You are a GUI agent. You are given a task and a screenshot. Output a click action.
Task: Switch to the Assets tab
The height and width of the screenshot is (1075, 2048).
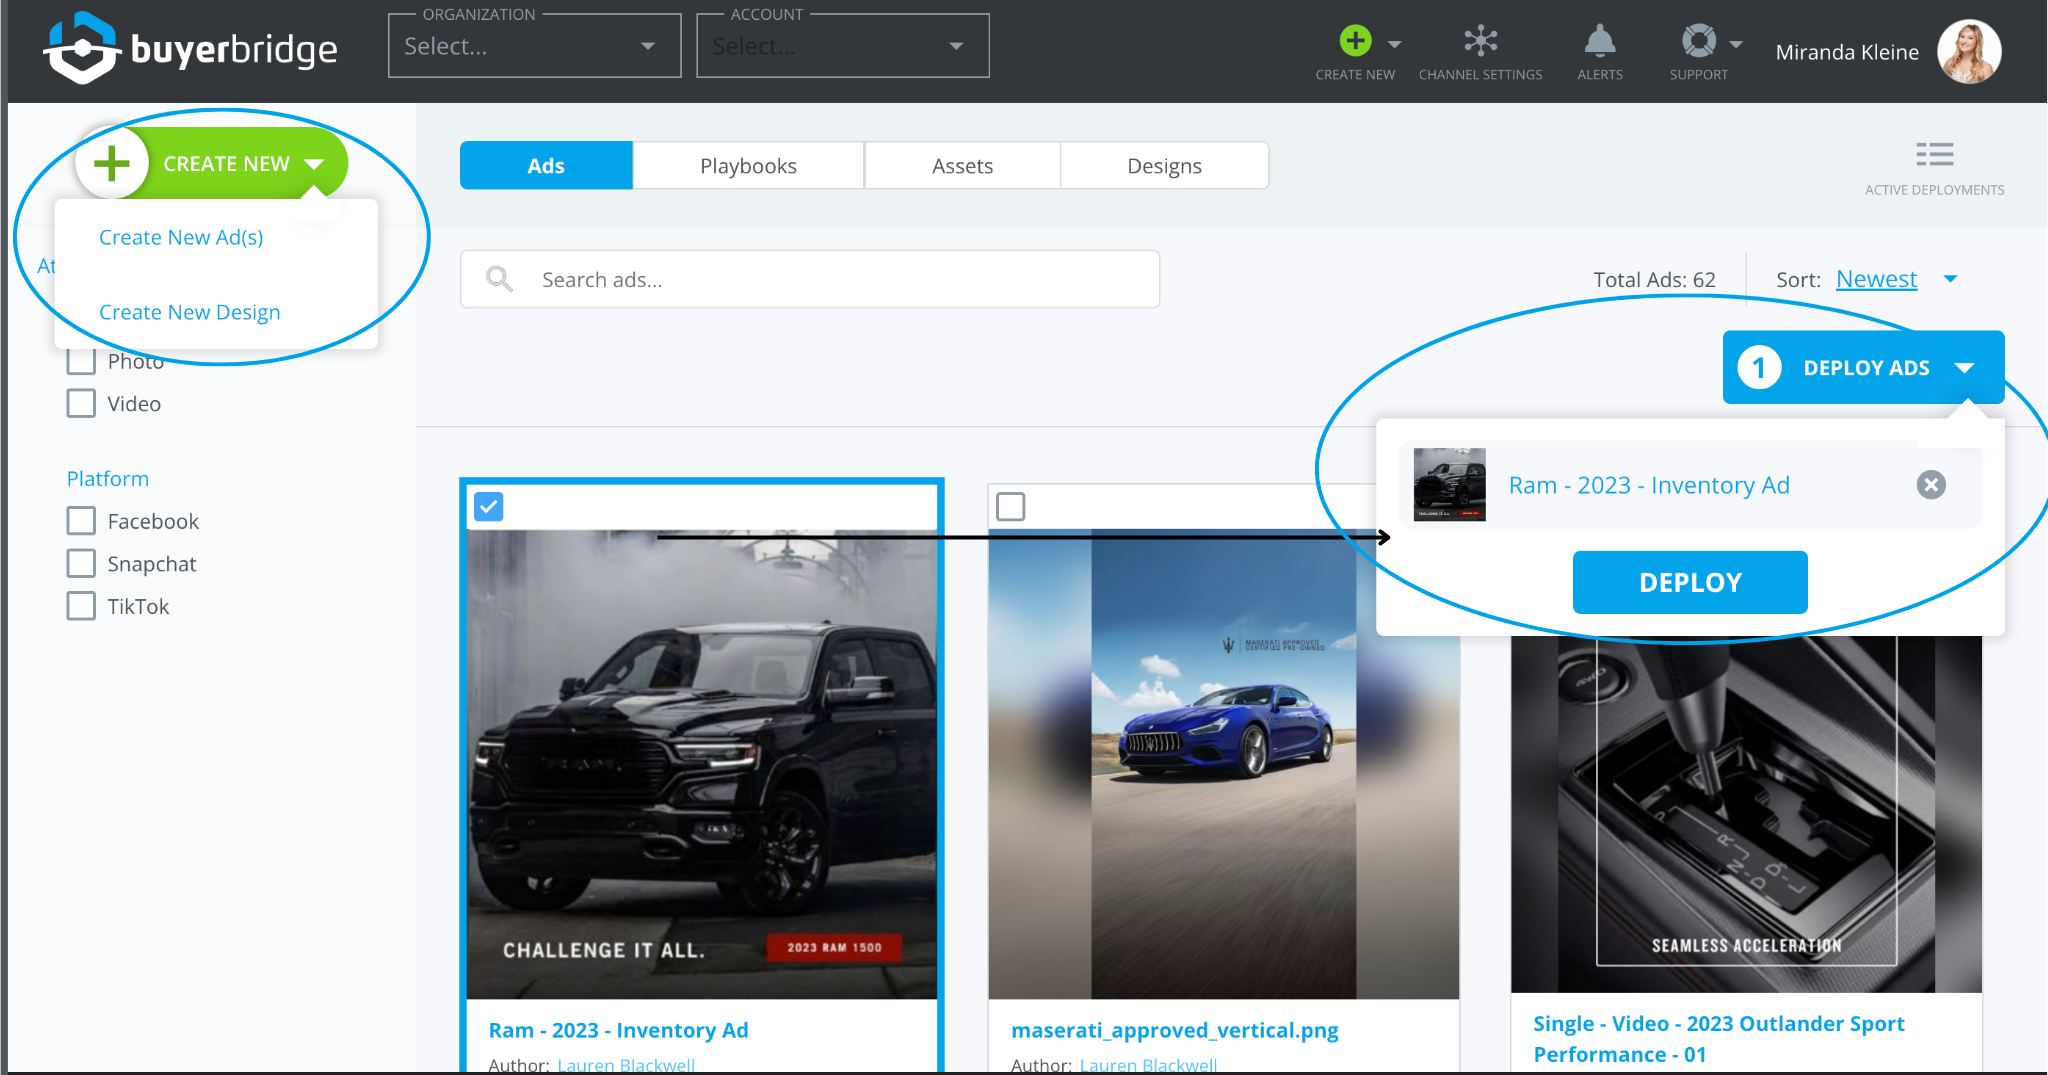(x=962, y=165)
